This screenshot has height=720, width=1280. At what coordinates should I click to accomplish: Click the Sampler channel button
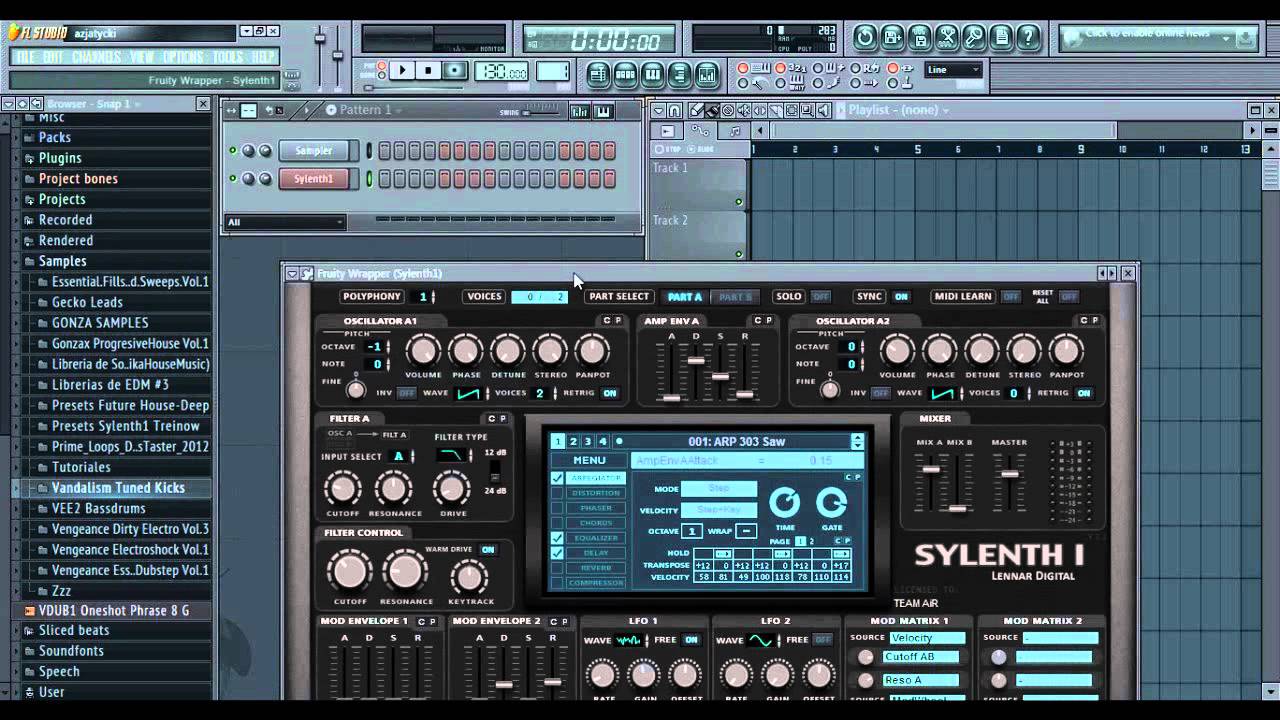tap(313, 151)
